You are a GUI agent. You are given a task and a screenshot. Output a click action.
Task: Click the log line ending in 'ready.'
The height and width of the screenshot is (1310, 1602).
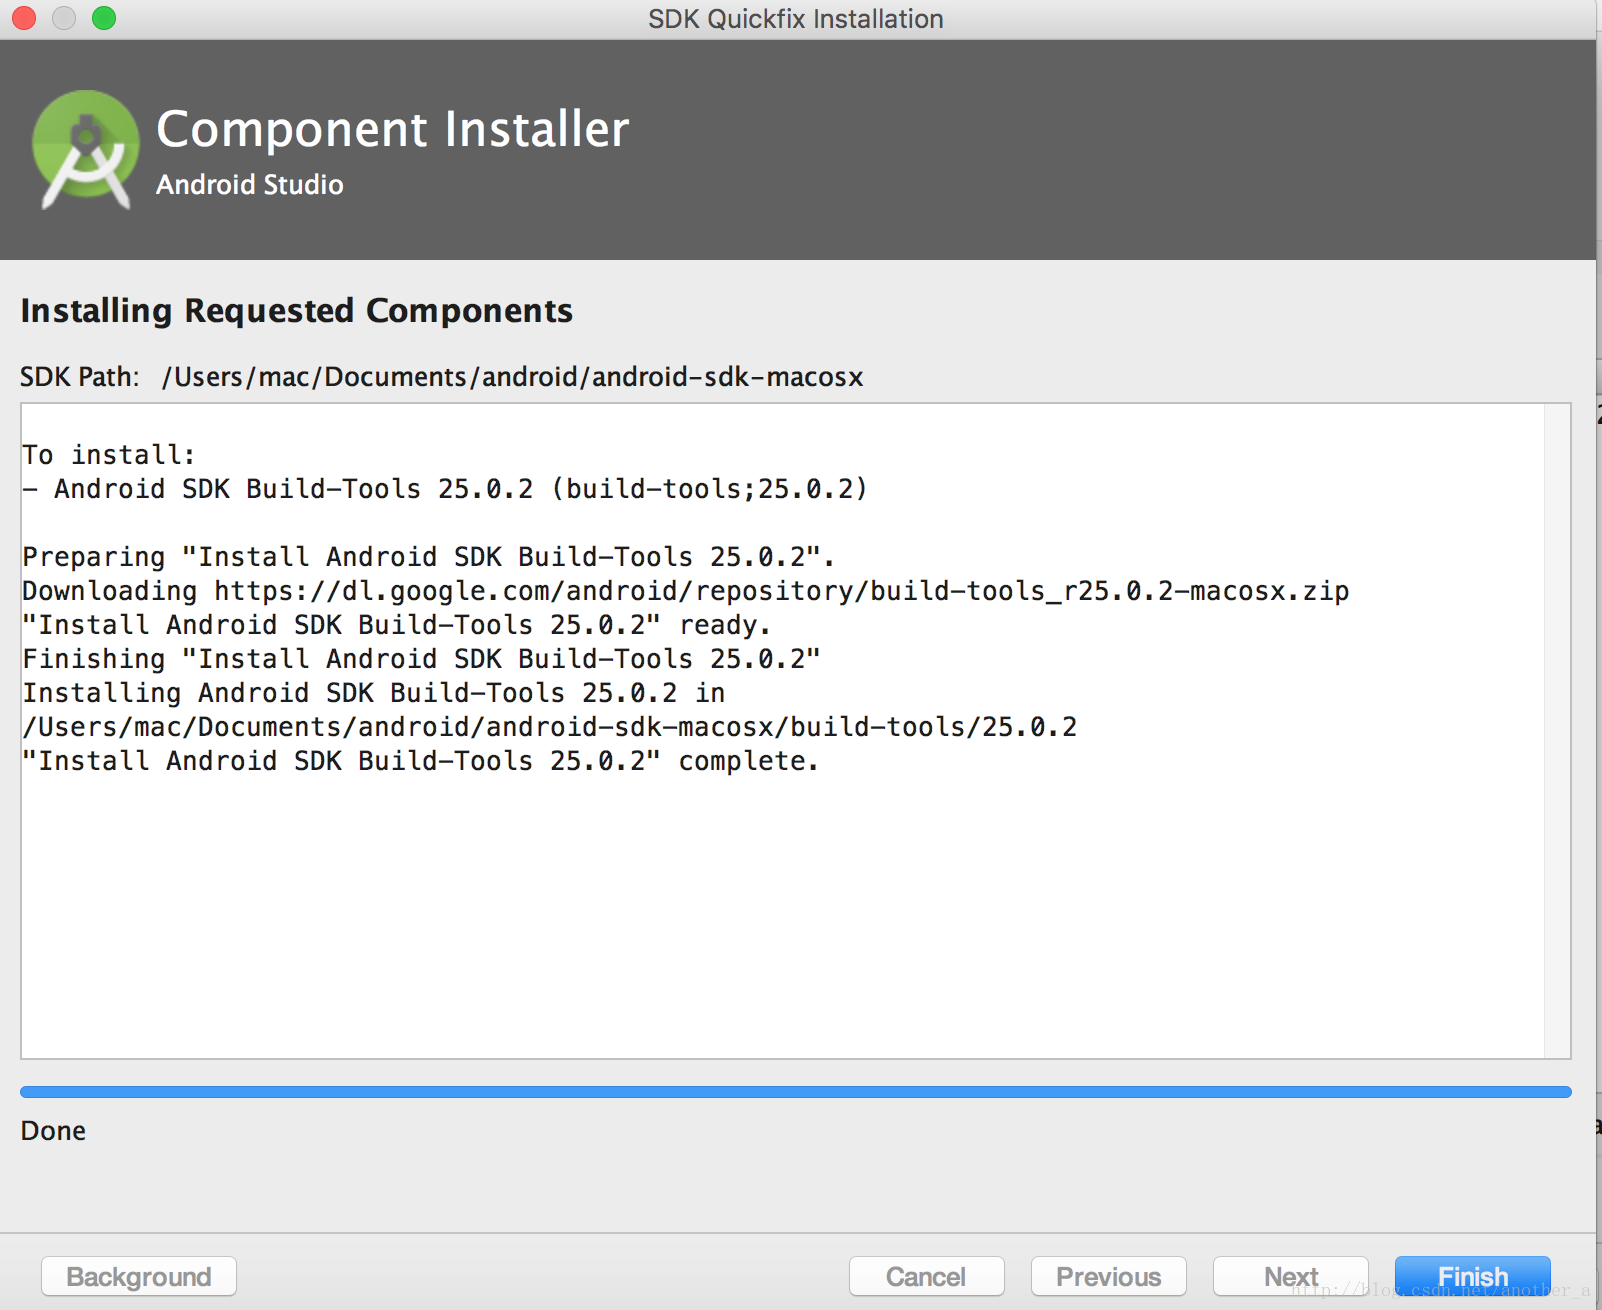(397, 625)
